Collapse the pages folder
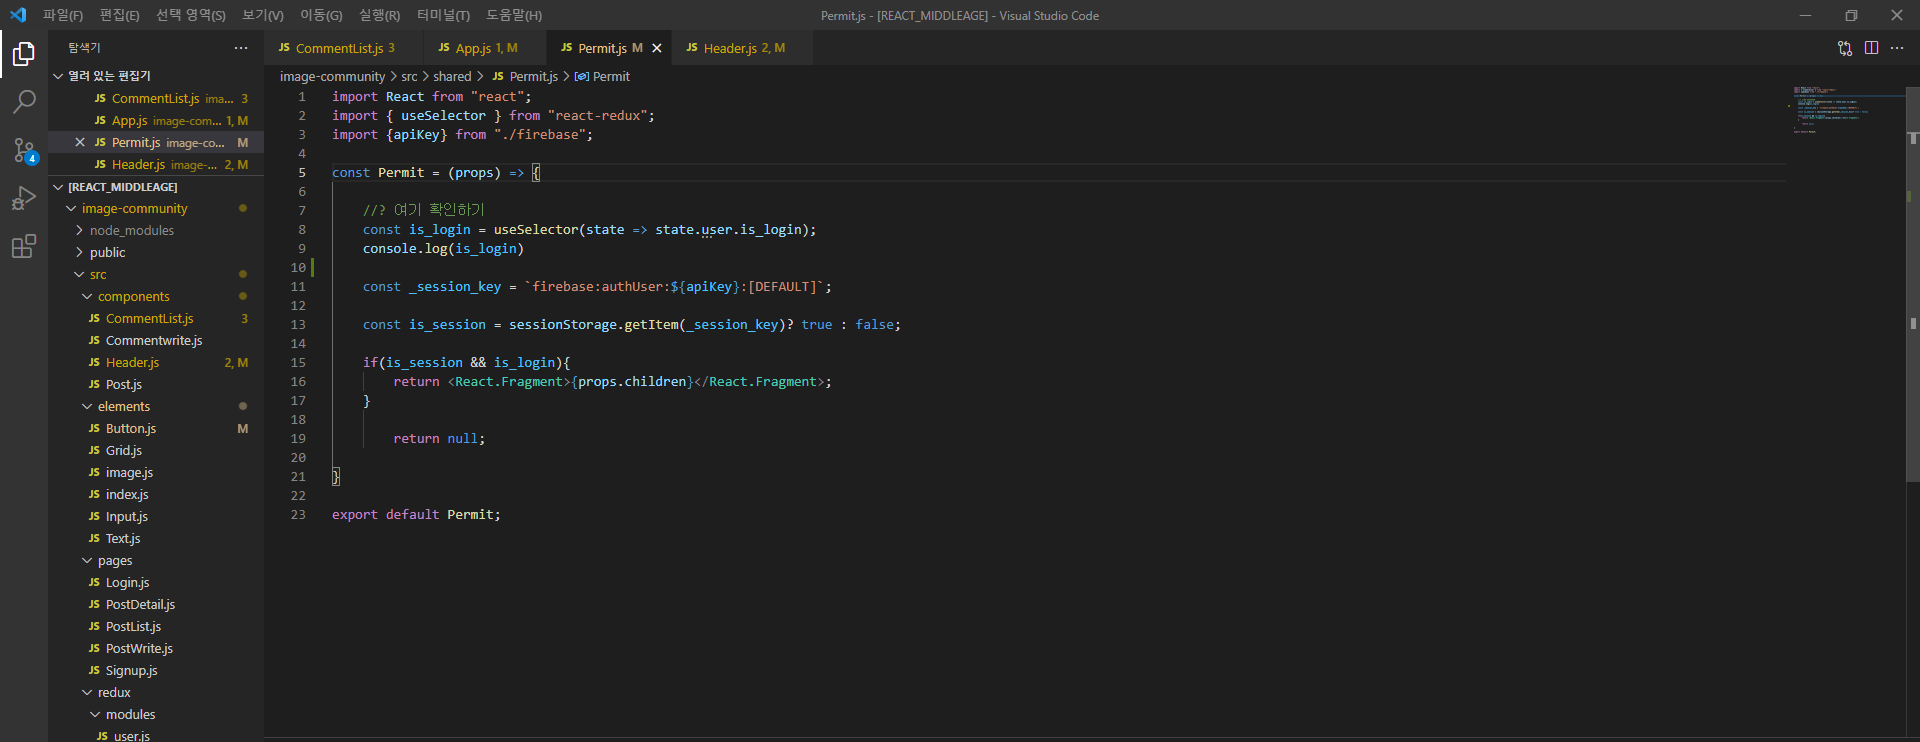Viewport: 1920px width, 742px height. point(156,560)
